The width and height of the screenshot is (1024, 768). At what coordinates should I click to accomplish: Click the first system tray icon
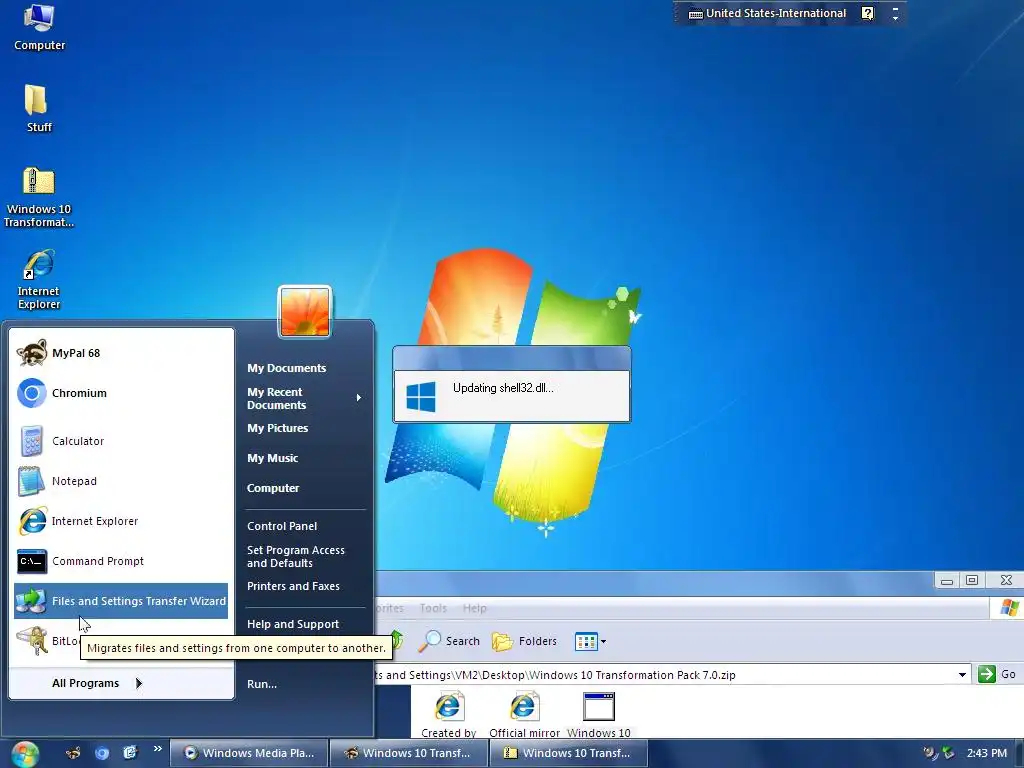(x=930, y=753)
